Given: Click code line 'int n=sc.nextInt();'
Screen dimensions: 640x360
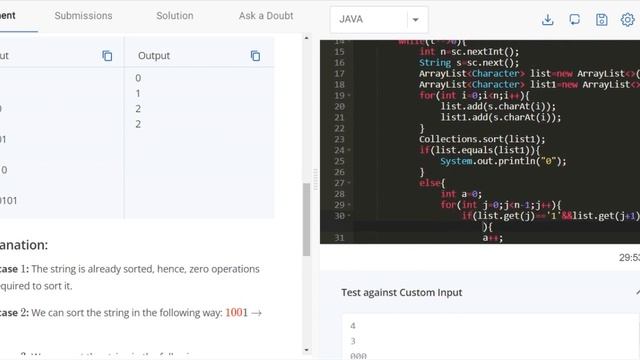Looking at the screenshot, I should 469,52.
